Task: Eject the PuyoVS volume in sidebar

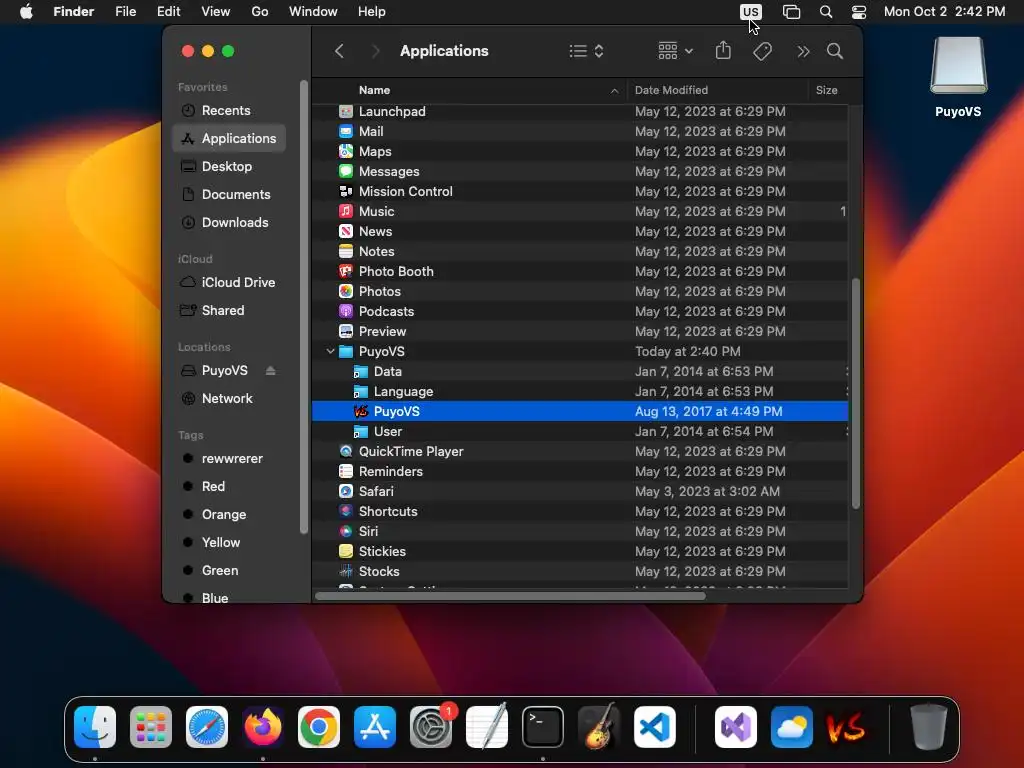Action: (x=270, y=371)
